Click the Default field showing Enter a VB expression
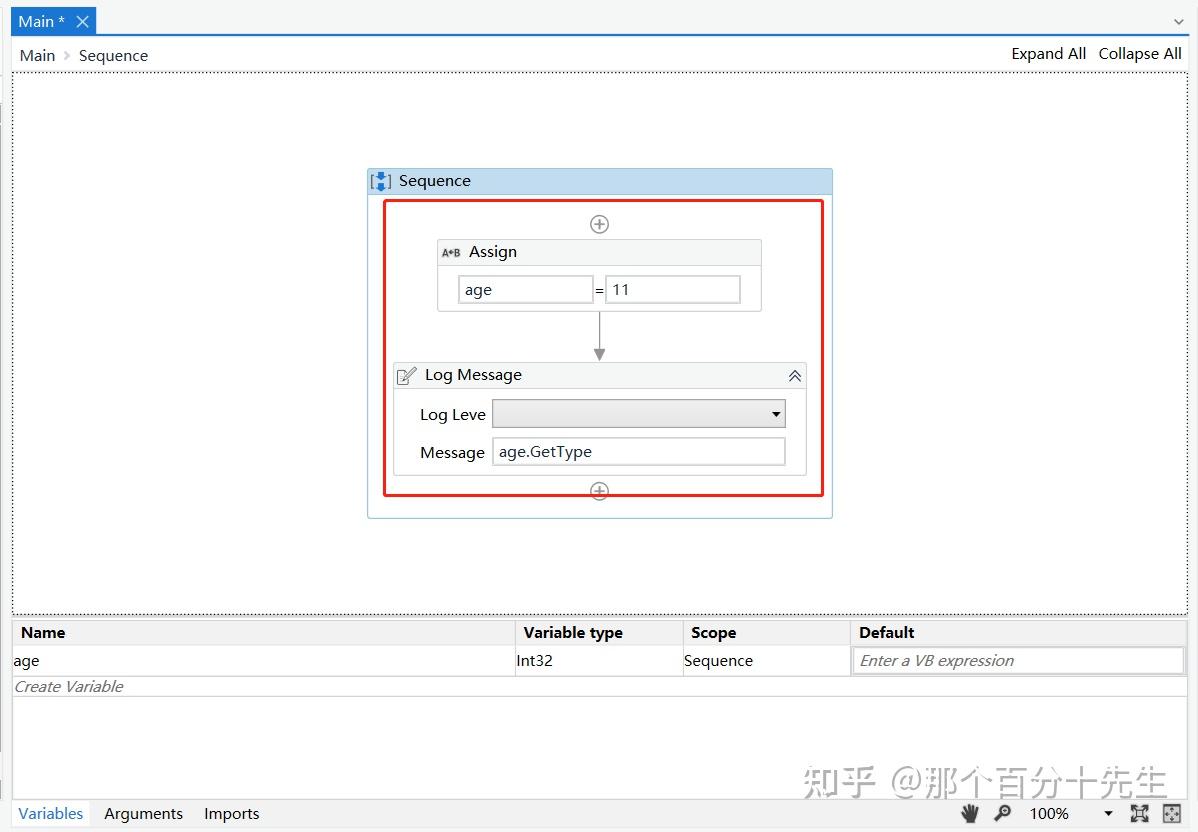Viewport: 1198px width, 832px height. pyautogui.click(x=1017, y=660)
